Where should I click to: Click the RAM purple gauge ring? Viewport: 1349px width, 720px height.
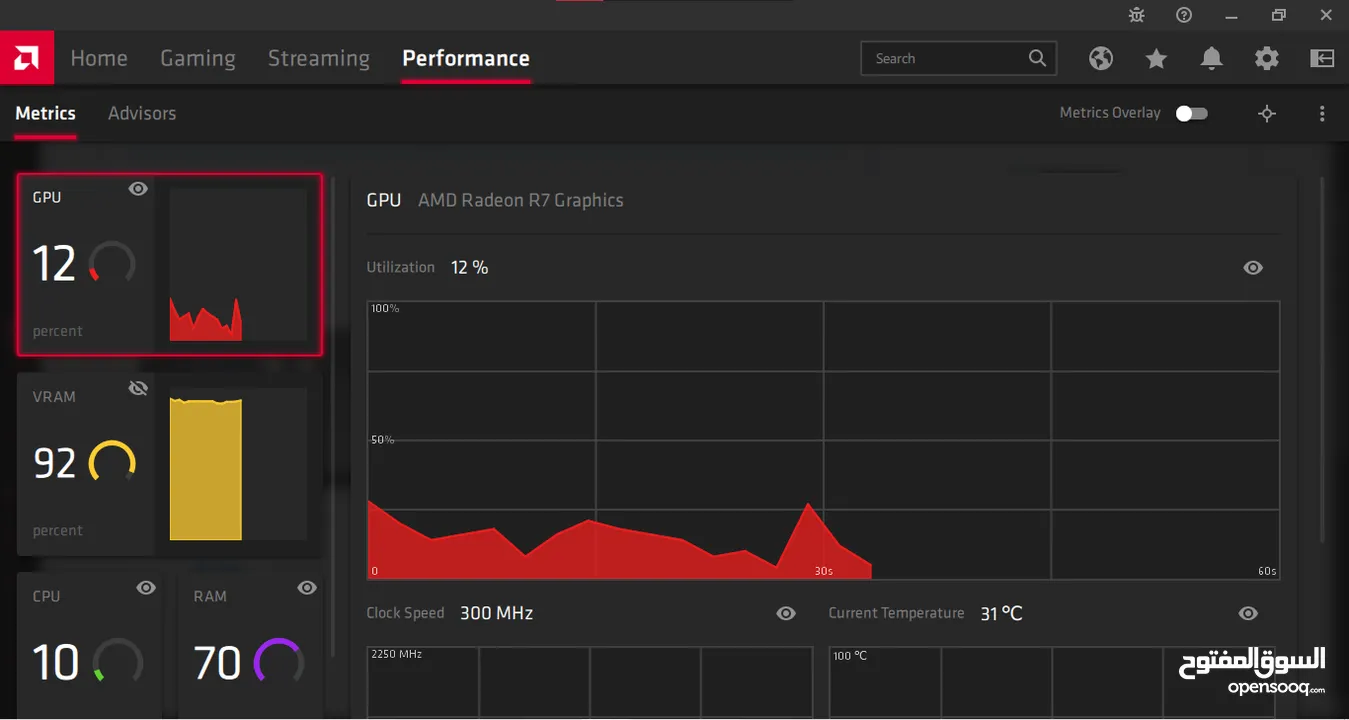[x=279, y=662]
